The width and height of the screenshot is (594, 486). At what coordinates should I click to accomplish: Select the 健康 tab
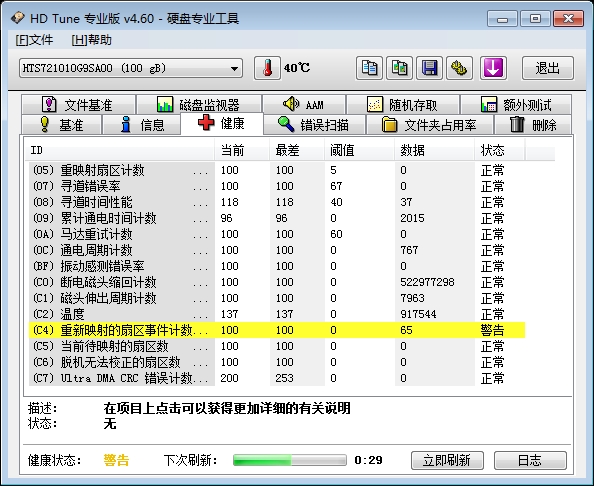click(222, 123)
